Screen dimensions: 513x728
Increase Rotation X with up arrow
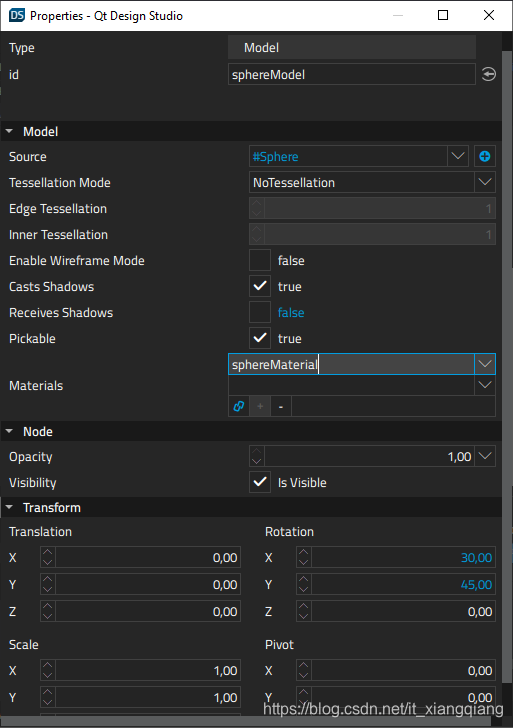304,552
